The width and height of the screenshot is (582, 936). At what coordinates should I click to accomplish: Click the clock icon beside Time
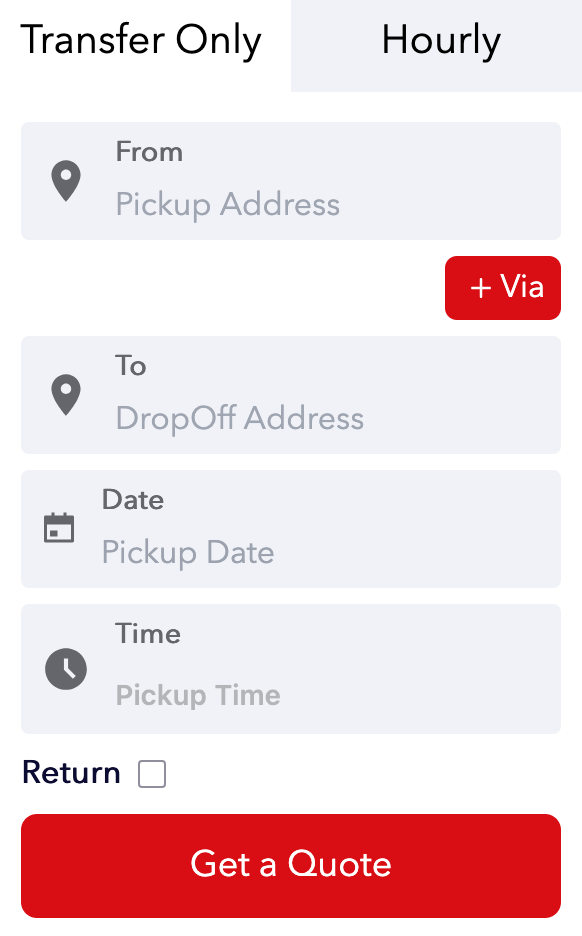click(x=66, y=669)
